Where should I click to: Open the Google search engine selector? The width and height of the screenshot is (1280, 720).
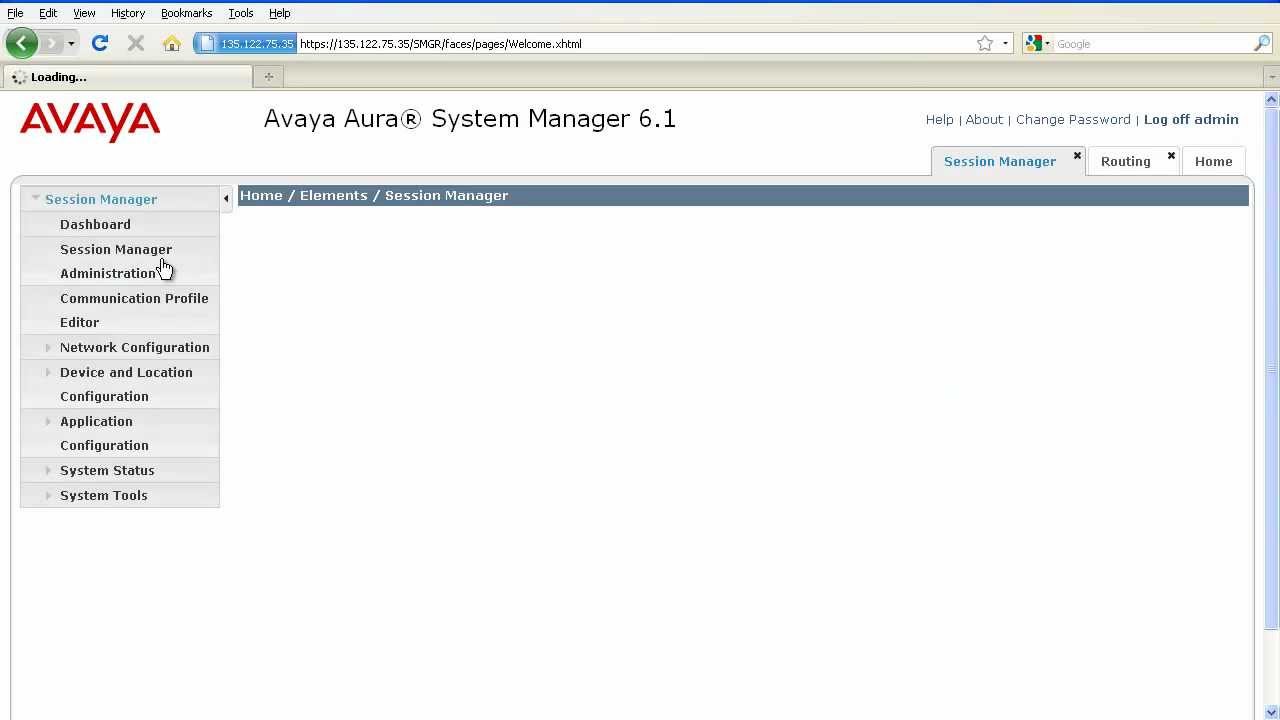1038,43
